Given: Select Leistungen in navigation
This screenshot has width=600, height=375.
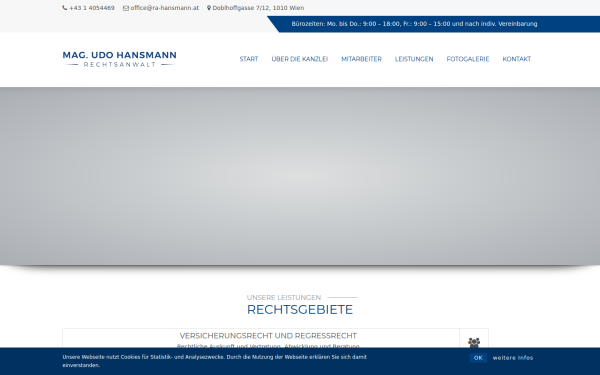Looking at the screenshot, I should [414, 59].
